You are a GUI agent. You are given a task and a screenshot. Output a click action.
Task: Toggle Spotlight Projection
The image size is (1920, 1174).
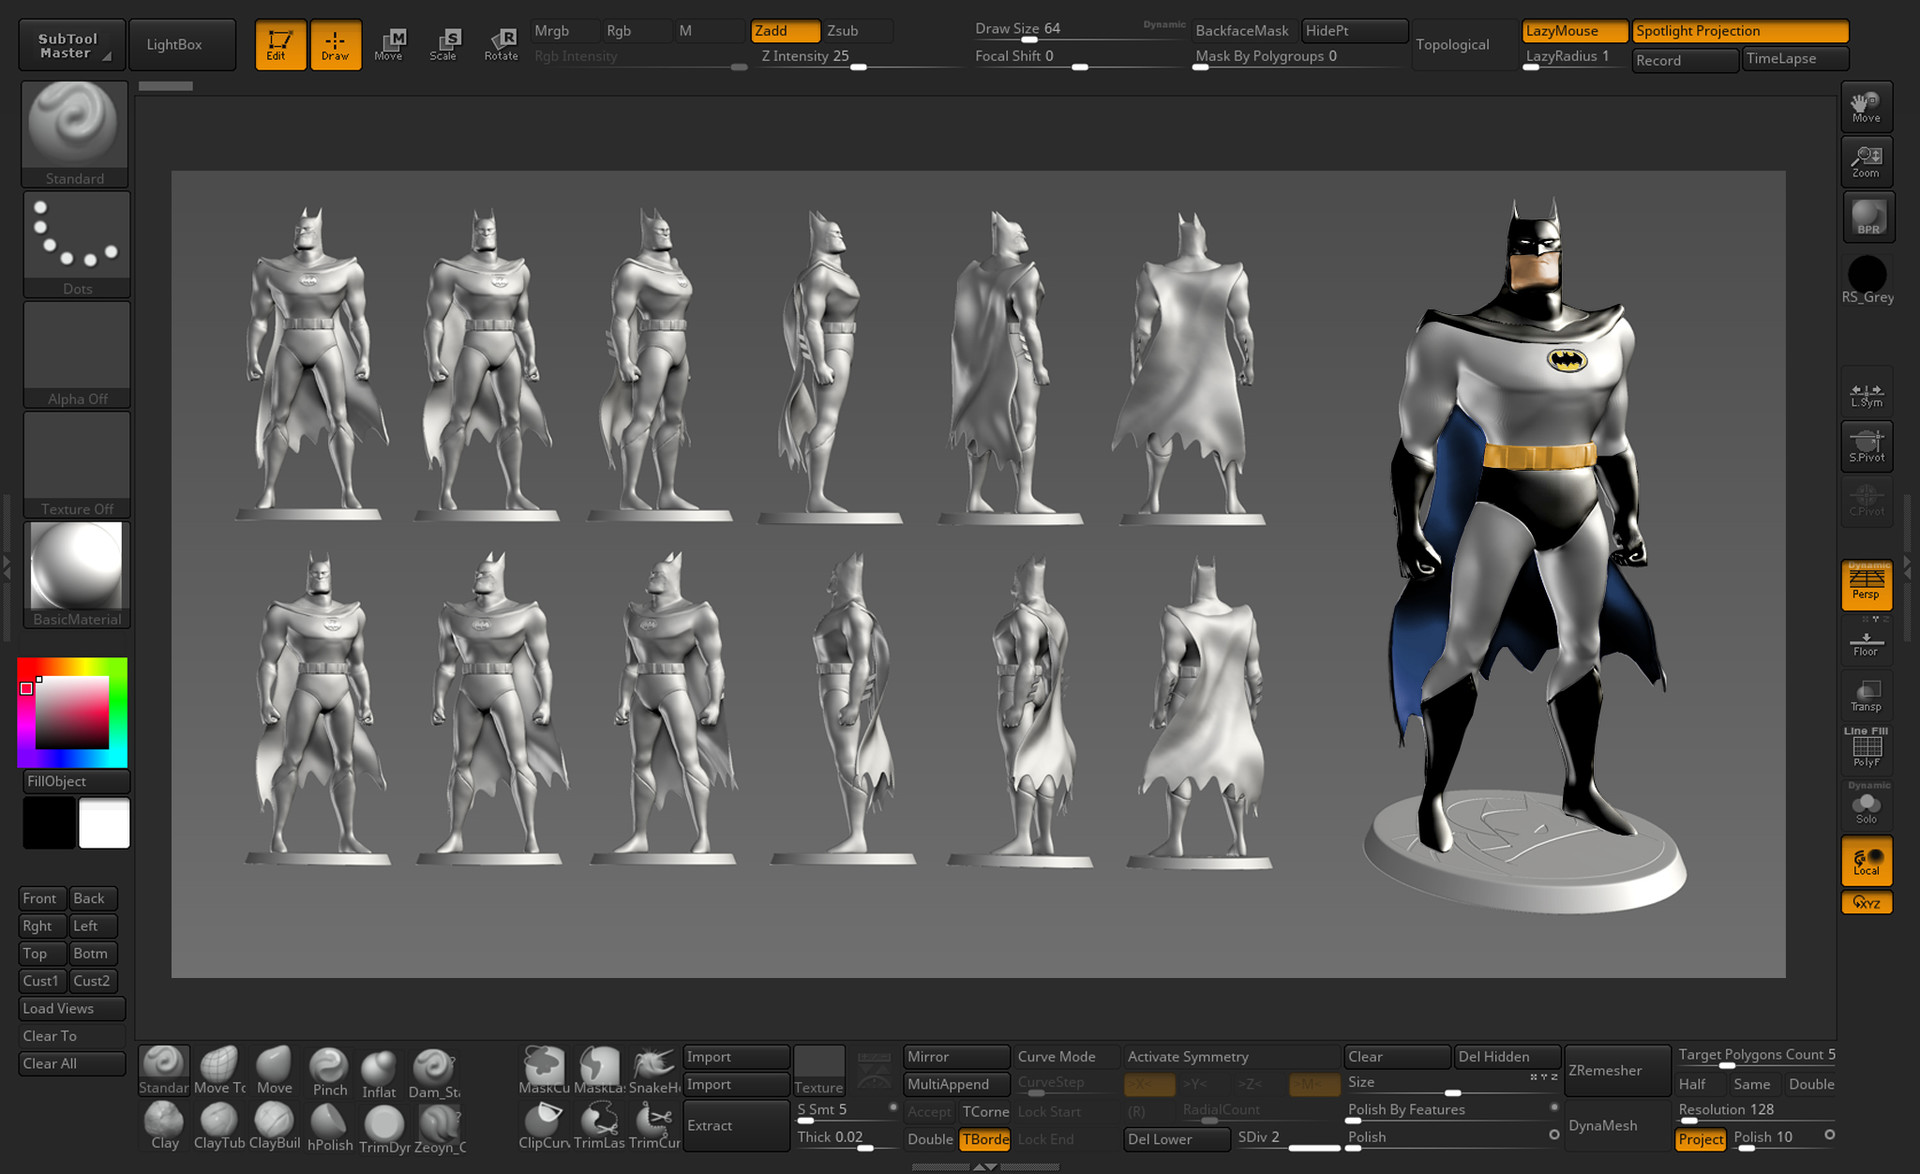point(1740,31)
